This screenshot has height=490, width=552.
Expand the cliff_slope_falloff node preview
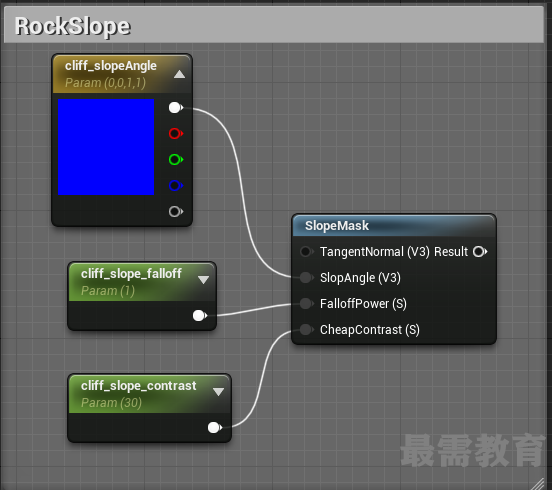pos(203,280)
